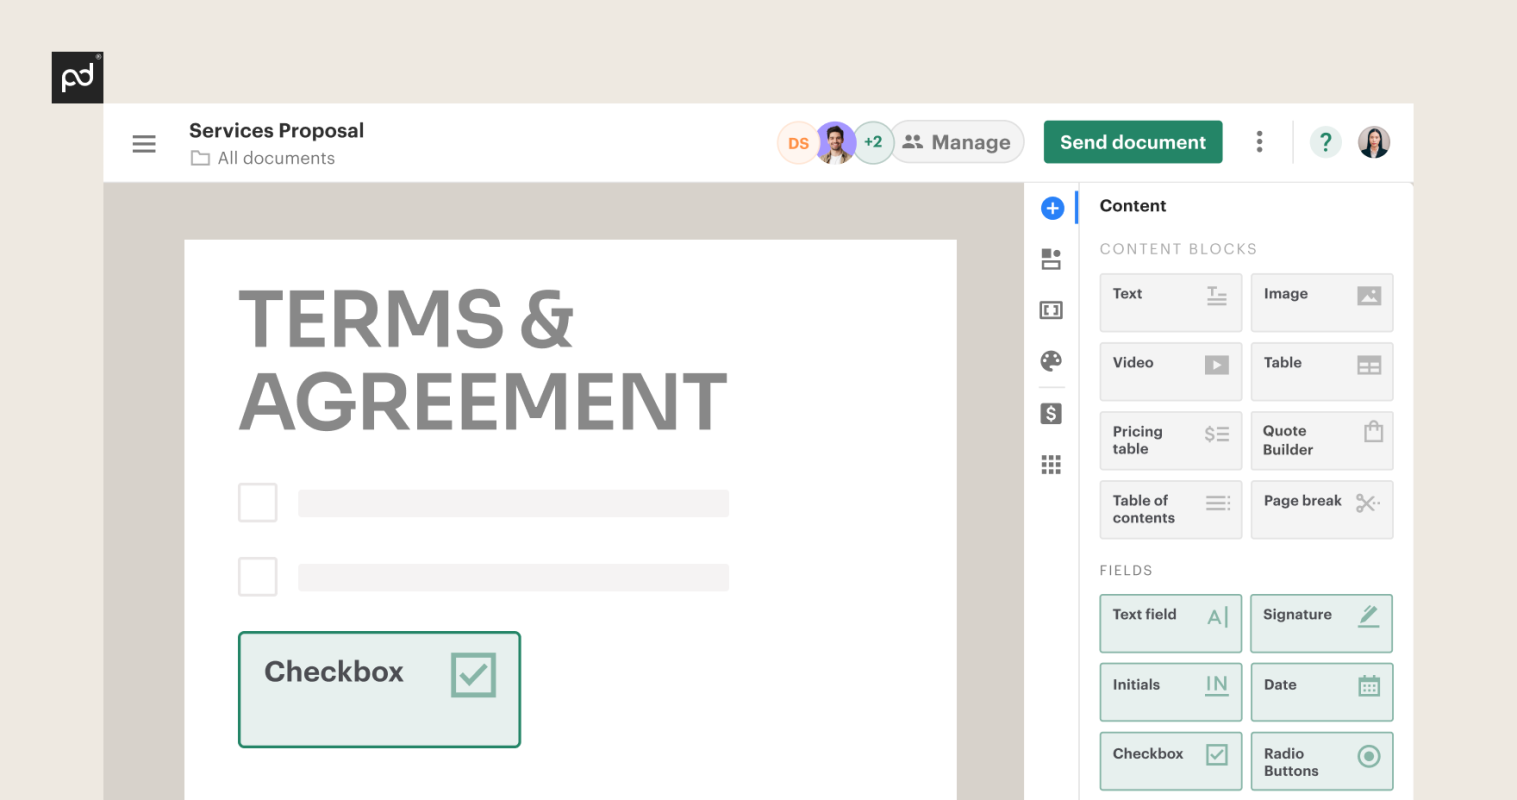Viewport: 1517px width, 800px height.
Task: Expand the +2 additional collaborators badge
Action: pos(874,142)
